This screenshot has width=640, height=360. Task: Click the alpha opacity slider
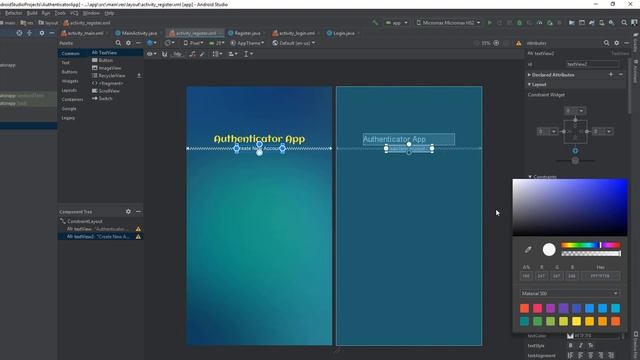point(591,253)
